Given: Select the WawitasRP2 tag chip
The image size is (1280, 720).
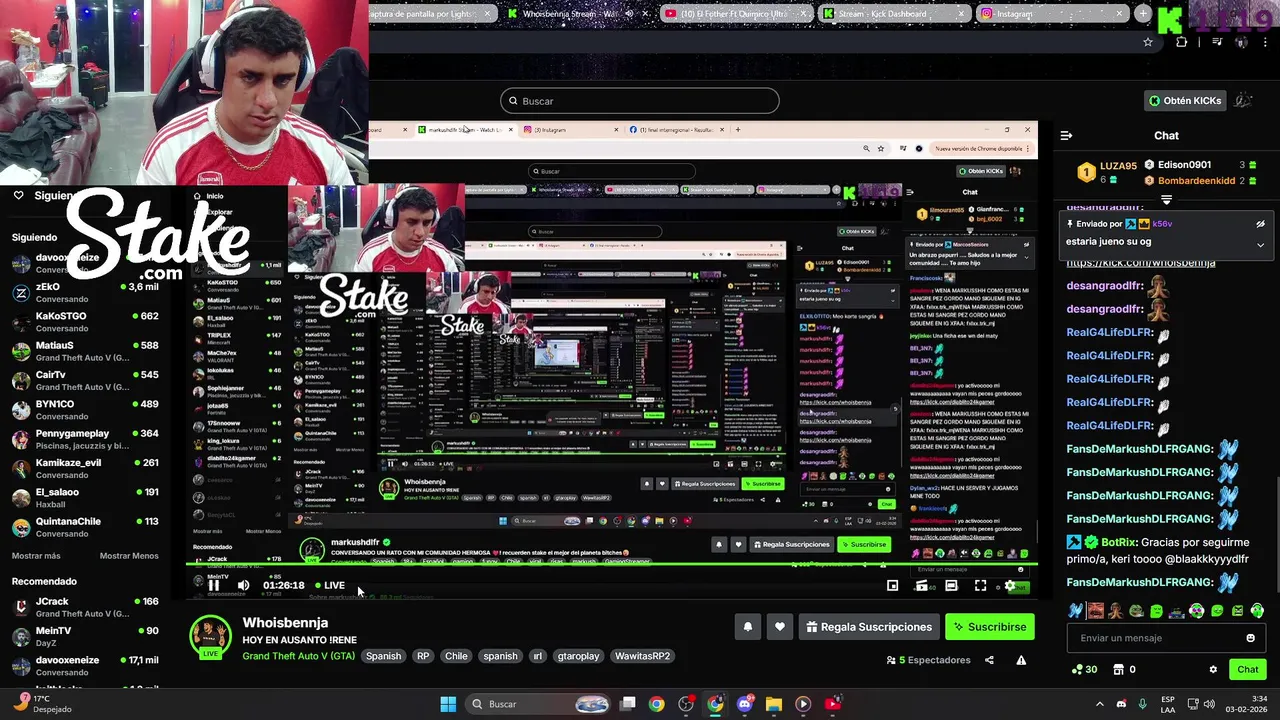Looking at the screenshot, I should tap(642, 656).
